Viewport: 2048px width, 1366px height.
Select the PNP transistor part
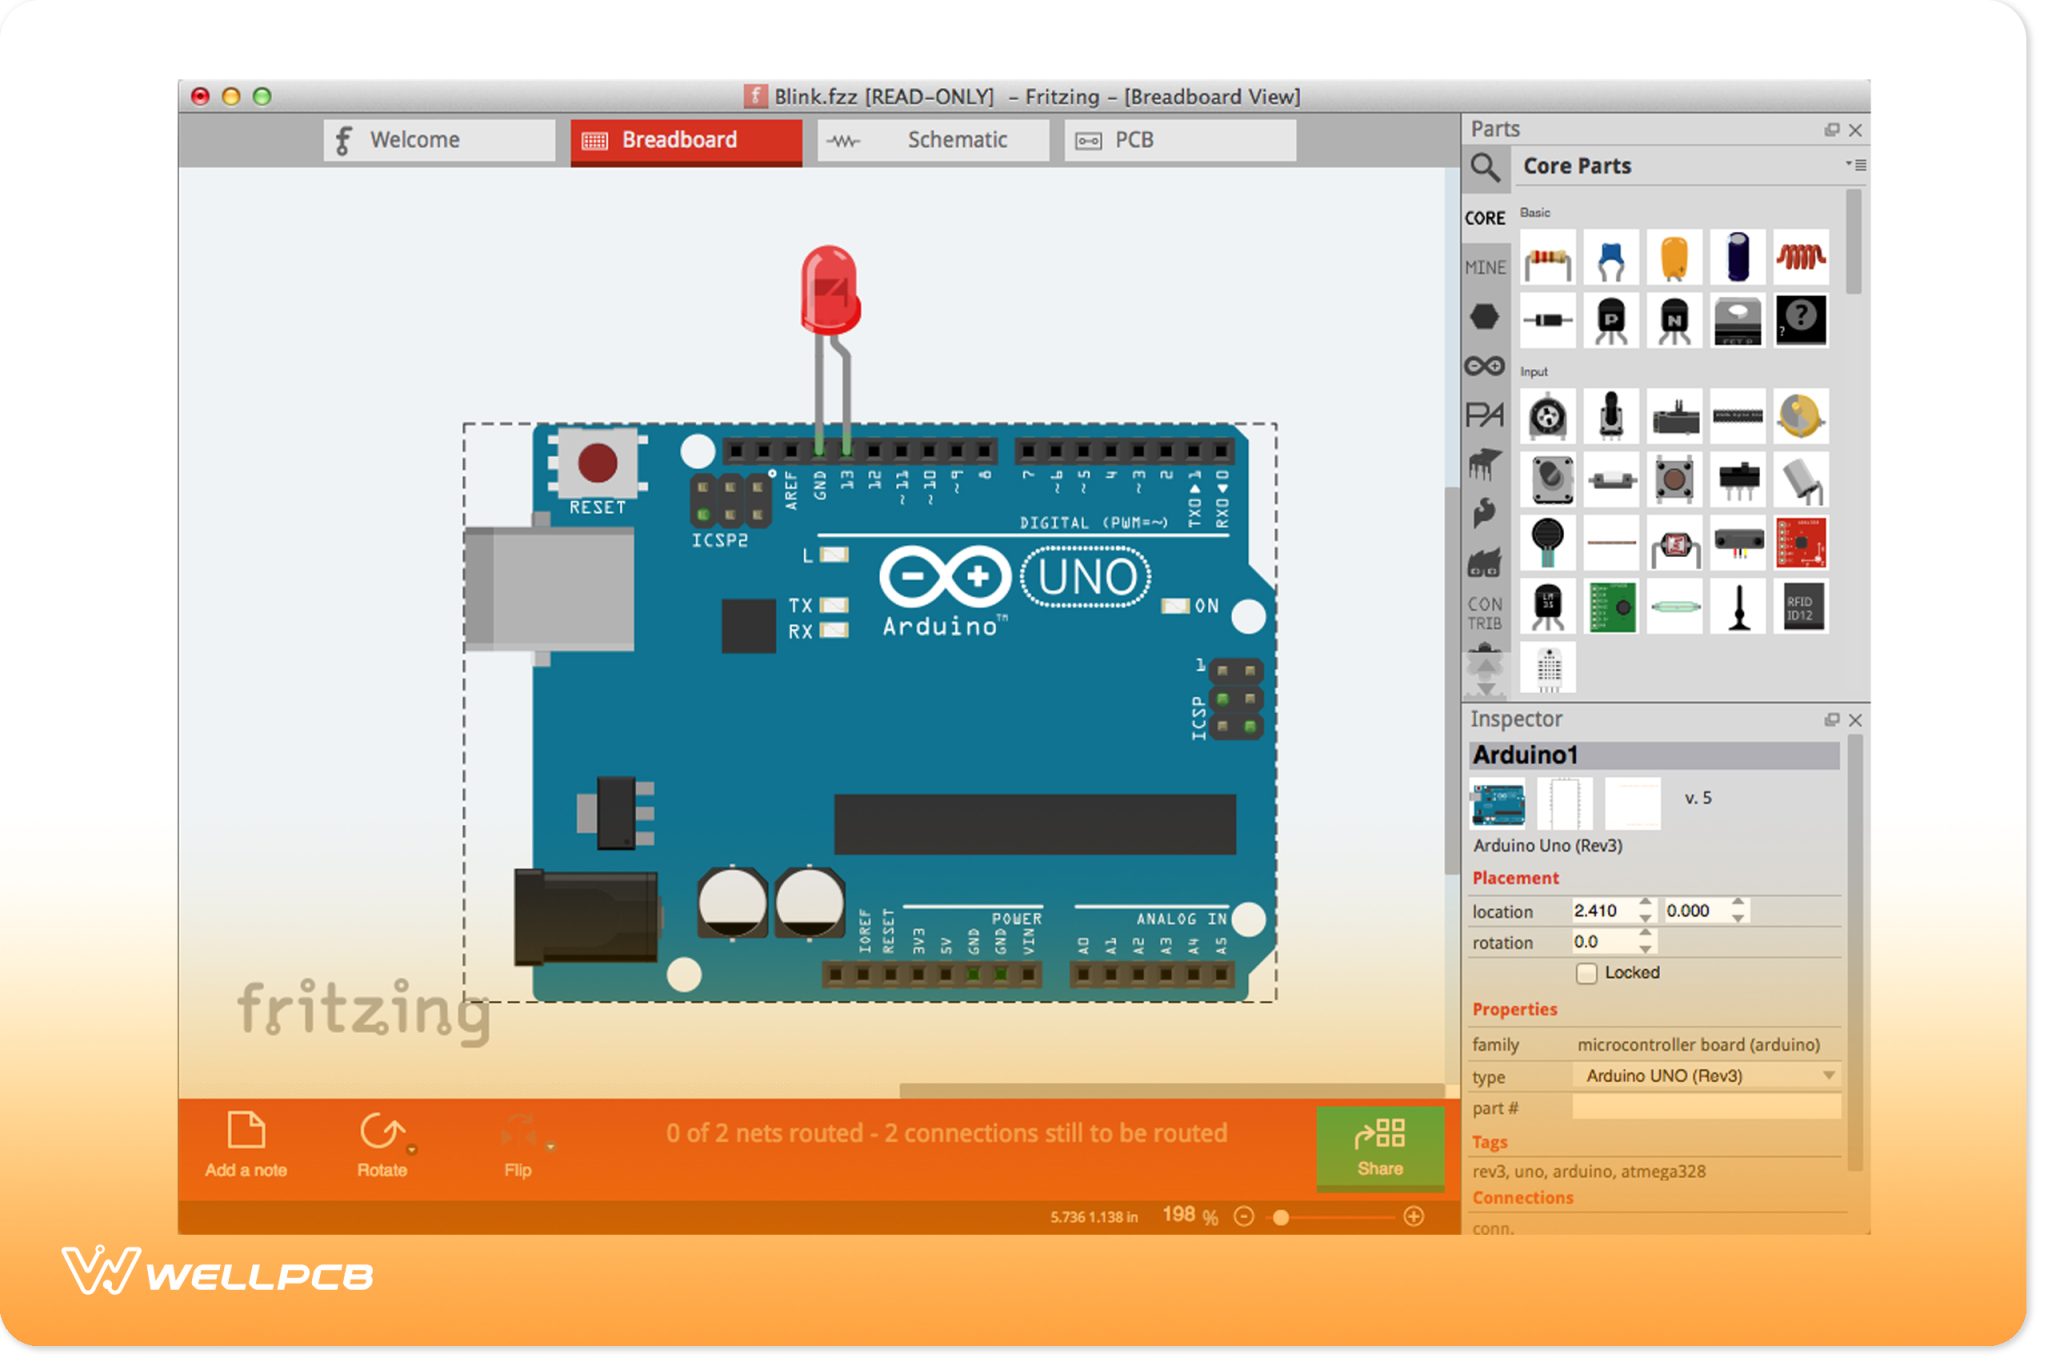1611,320
